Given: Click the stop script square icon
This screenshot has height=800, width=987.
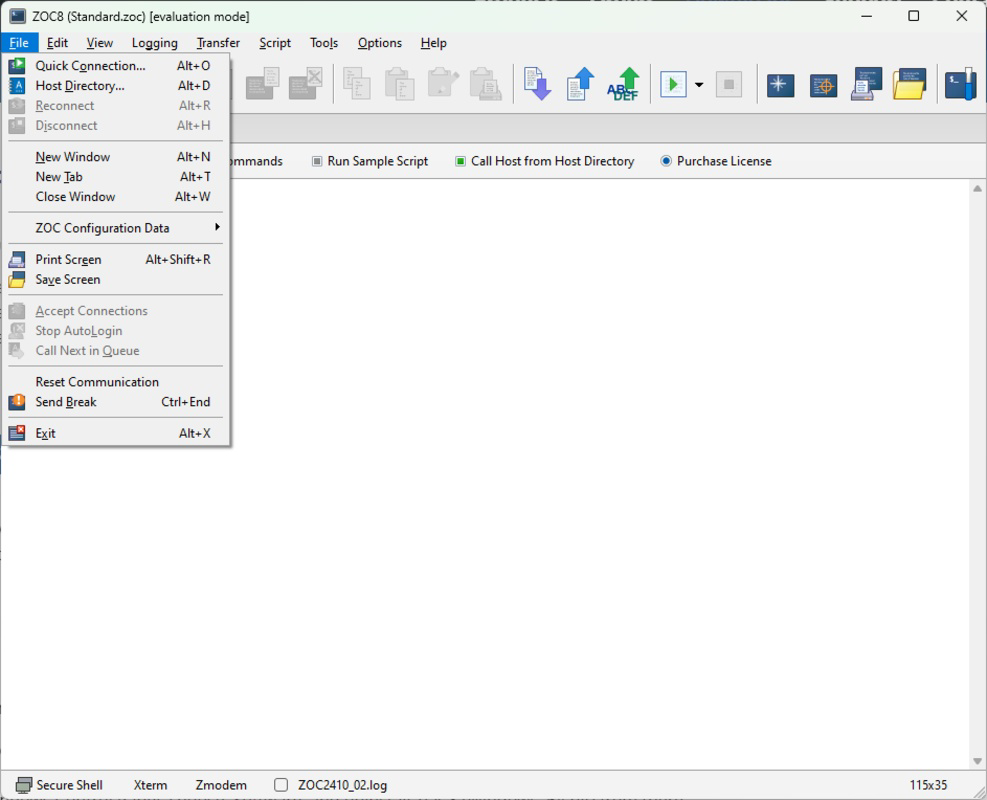Looking at the screenshot, I should pyautogui.click(x=729, y=84).
